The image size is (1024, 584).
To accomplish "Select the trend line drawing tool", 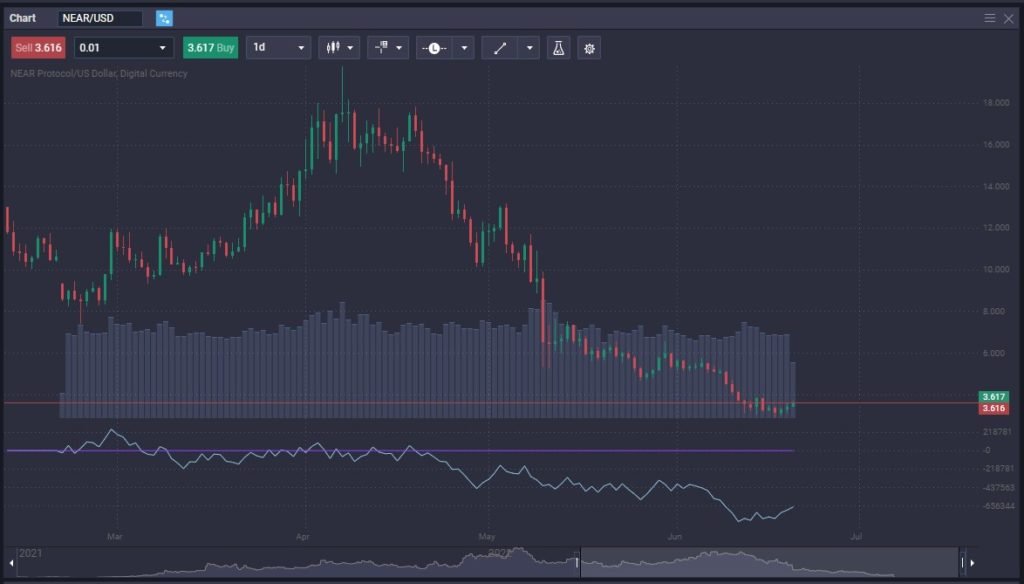I will [x=499, y=48].
